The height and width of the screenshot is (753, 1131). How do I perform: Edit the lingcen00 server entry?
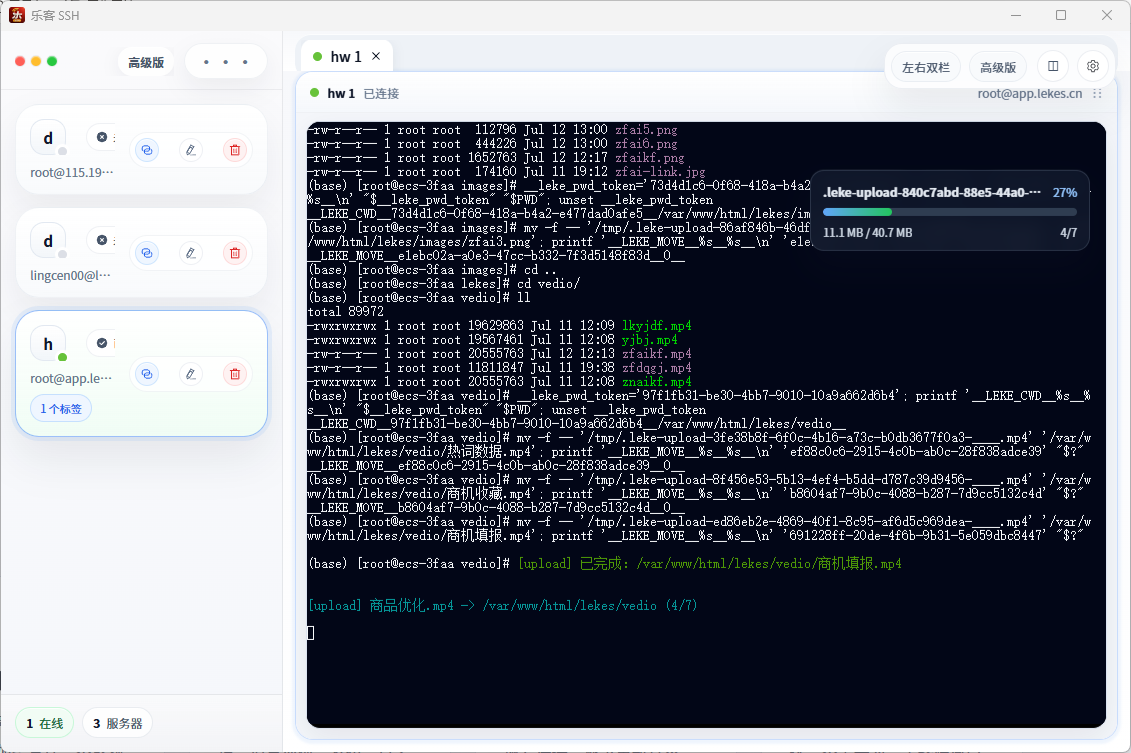[190, 253]
